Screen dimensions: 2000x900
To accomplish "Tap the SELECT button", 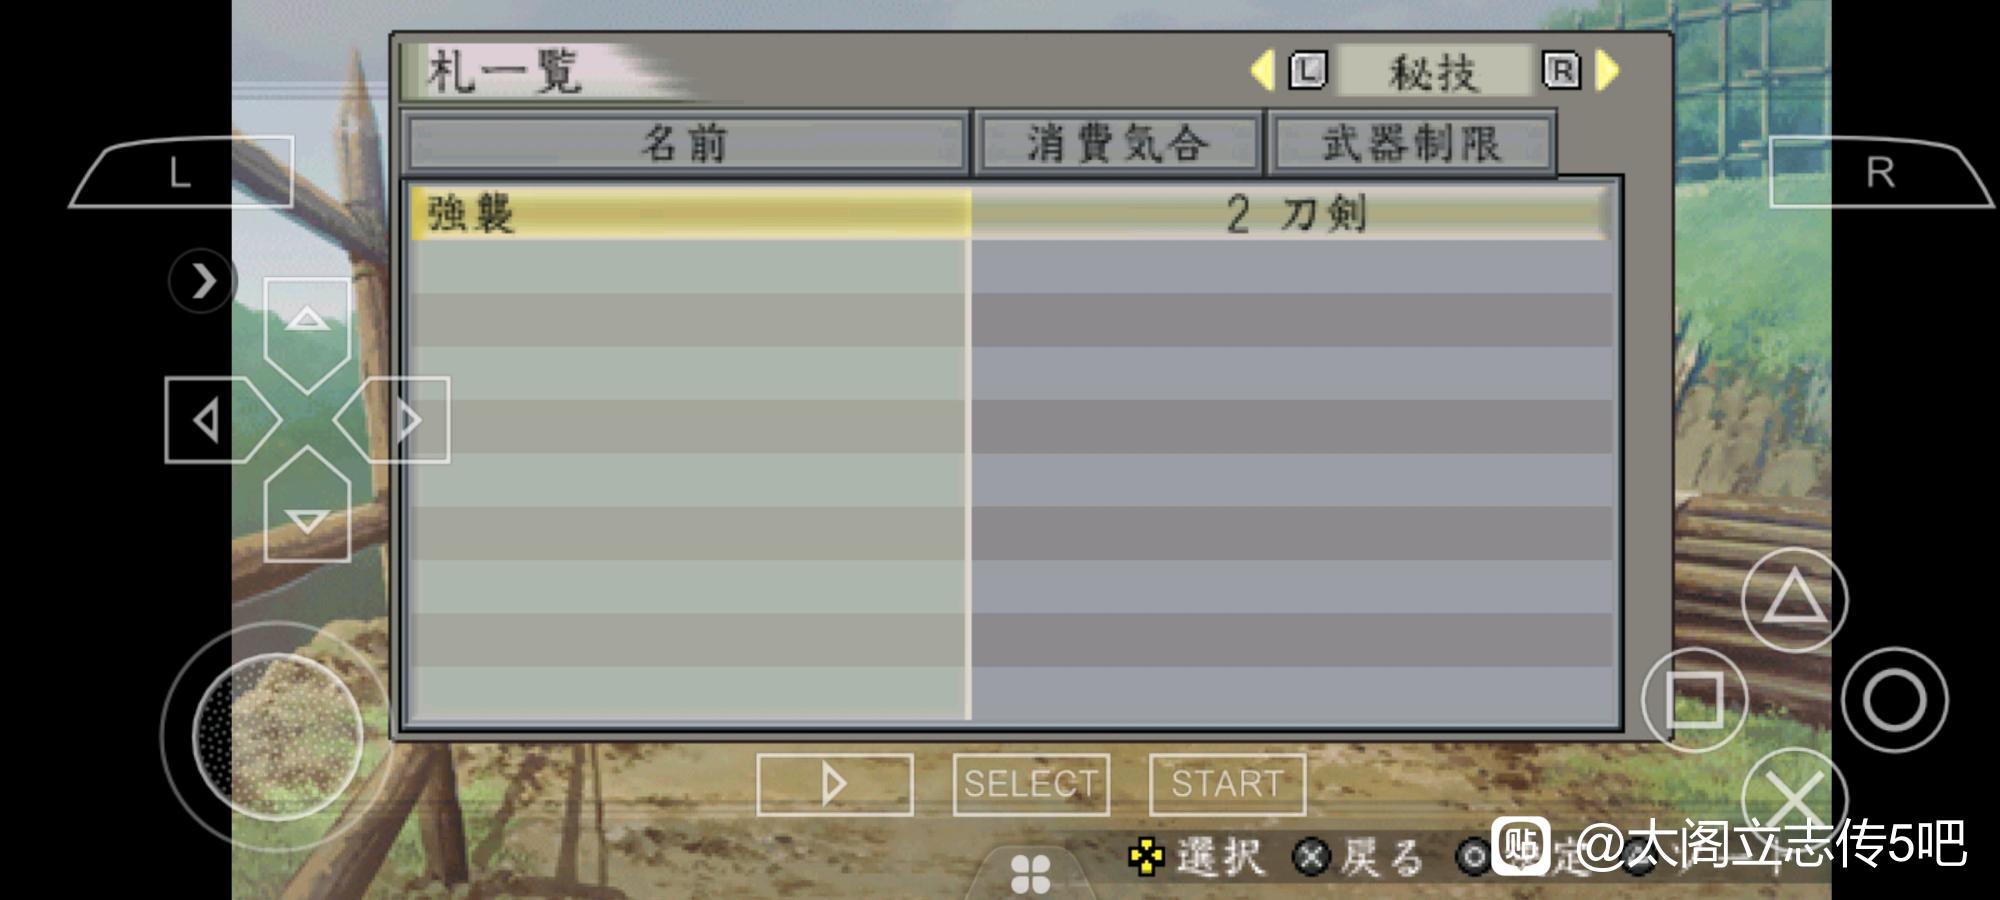I will click(1031, 784).
